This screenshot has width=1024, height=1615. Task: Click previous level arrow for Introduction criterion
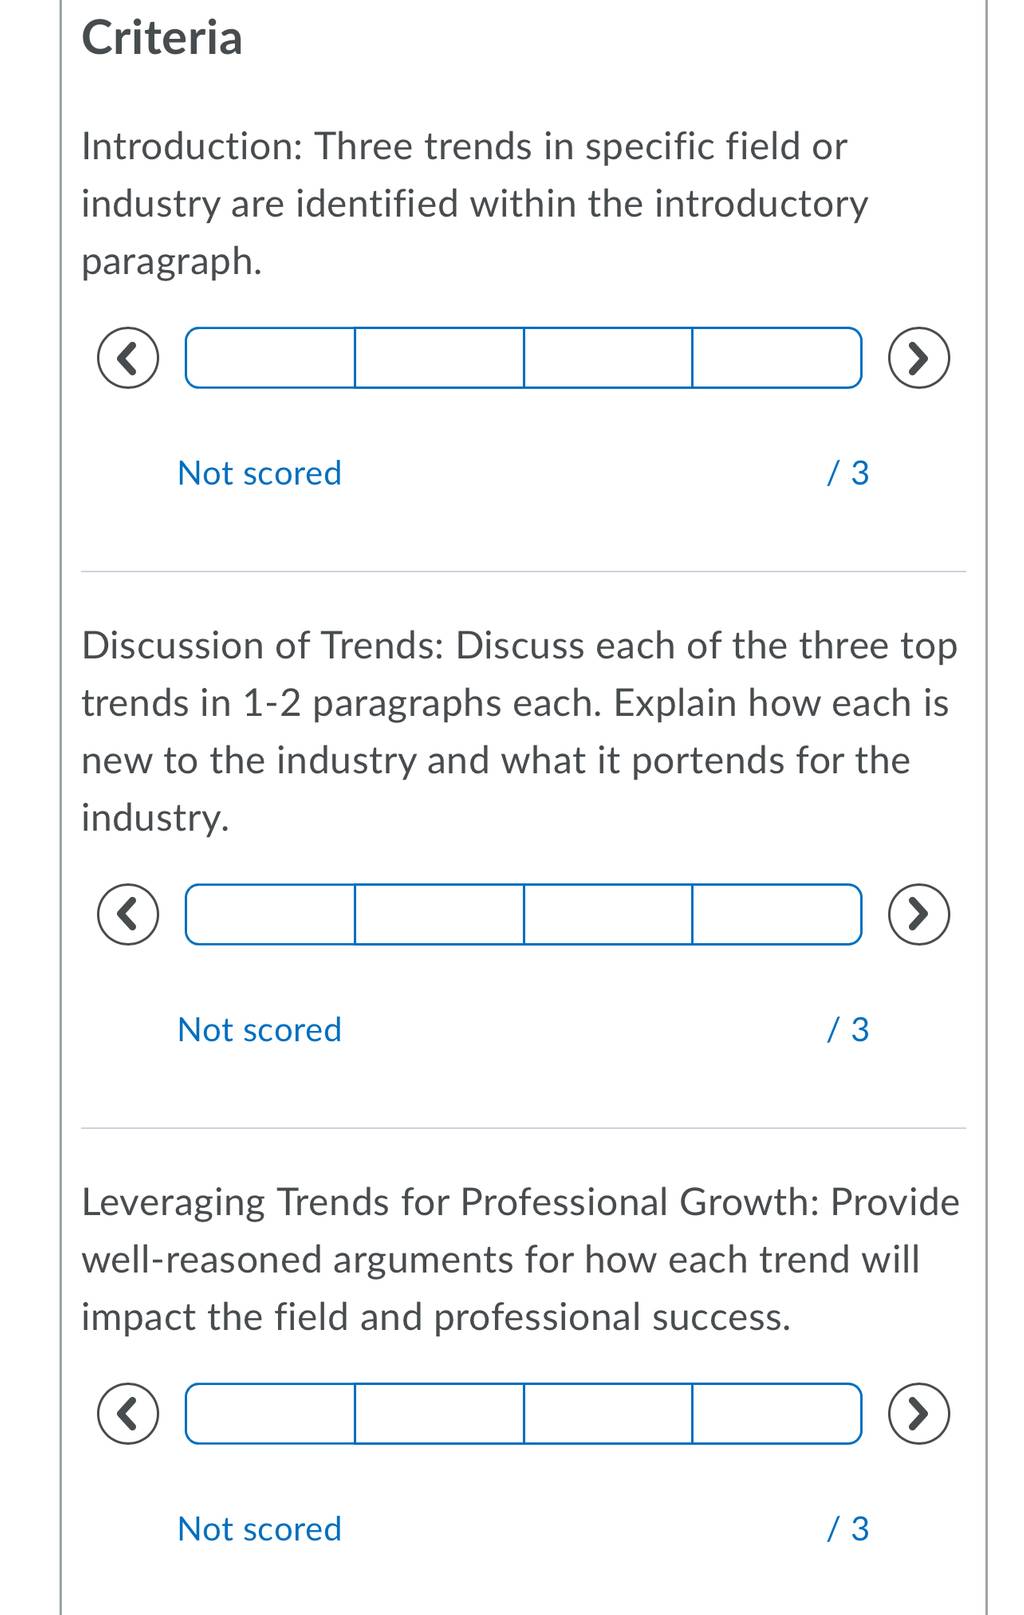[128, 358]
